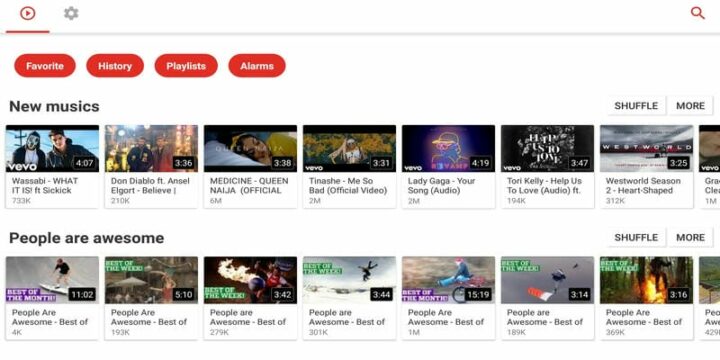The image size is (720, 360).
Task: Select the title "Tinashe - Me So Bad (Official Video)"
Action: (348, 186)
